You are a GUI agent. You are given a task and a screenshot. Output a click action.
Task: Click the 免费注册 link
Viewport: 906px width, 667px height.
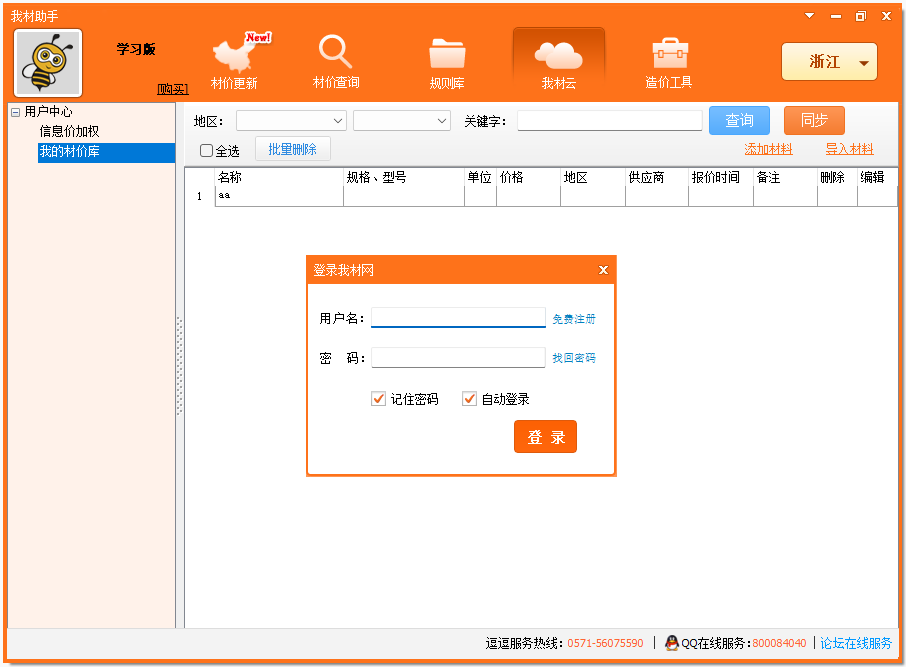point(574,319)
